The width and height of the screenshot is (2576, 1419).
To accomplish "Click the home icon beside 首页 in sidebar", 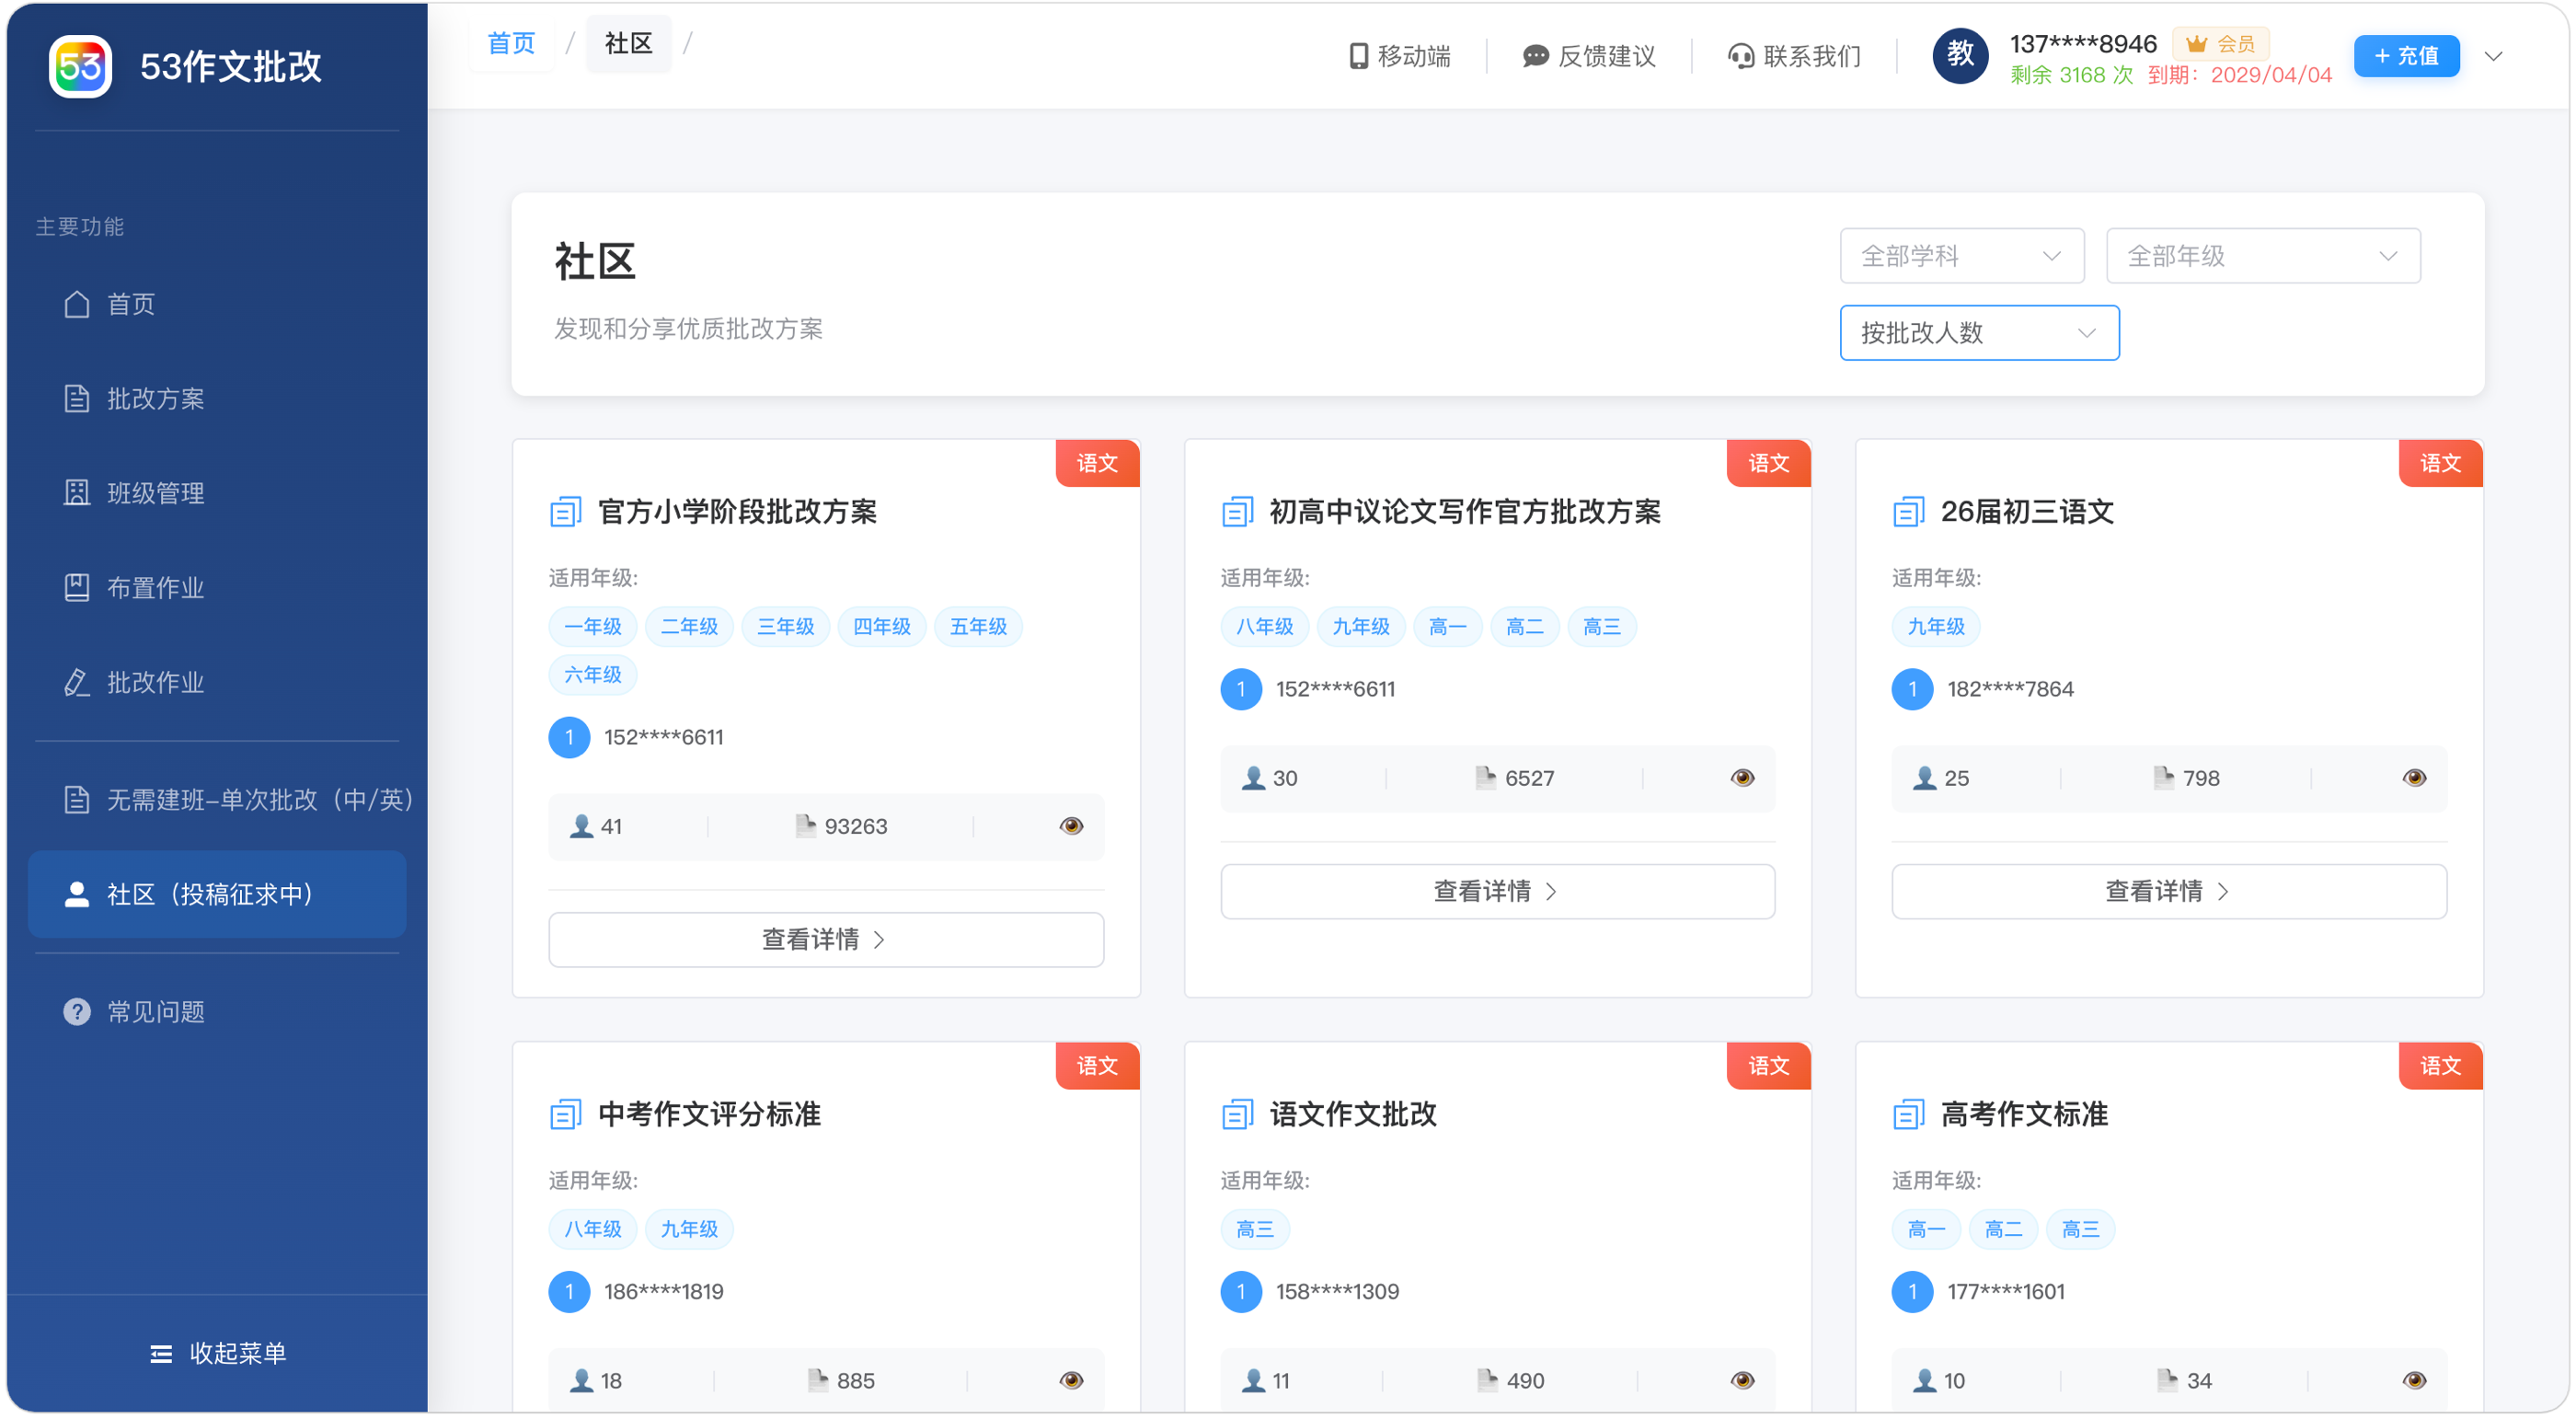I will 77,304.
